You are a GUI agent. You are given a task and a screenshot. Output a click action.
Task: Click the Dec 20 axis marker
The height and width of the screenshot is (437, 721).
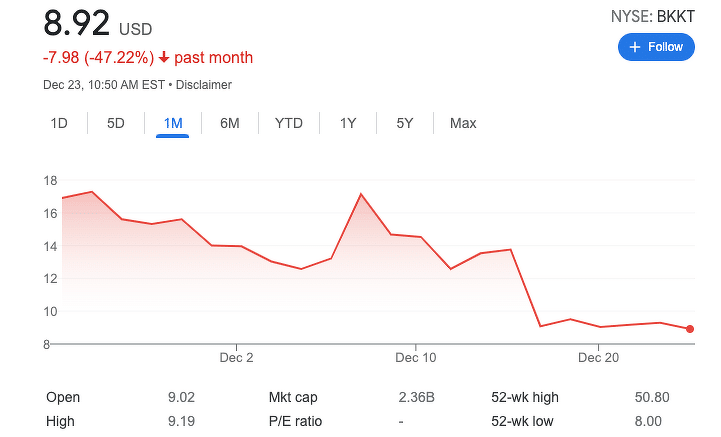[x=598, y=357]
